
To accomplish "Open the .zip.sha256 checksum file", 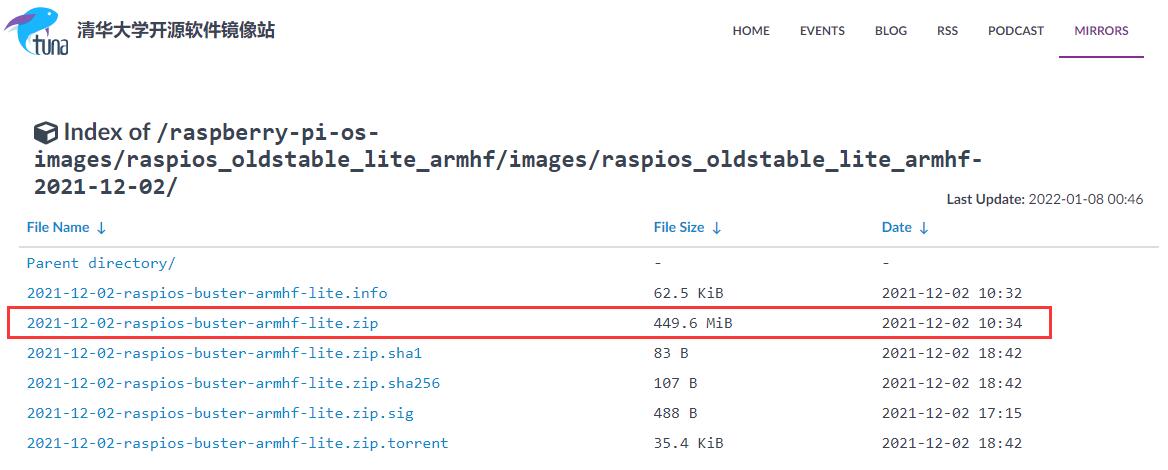I will 233,383.
